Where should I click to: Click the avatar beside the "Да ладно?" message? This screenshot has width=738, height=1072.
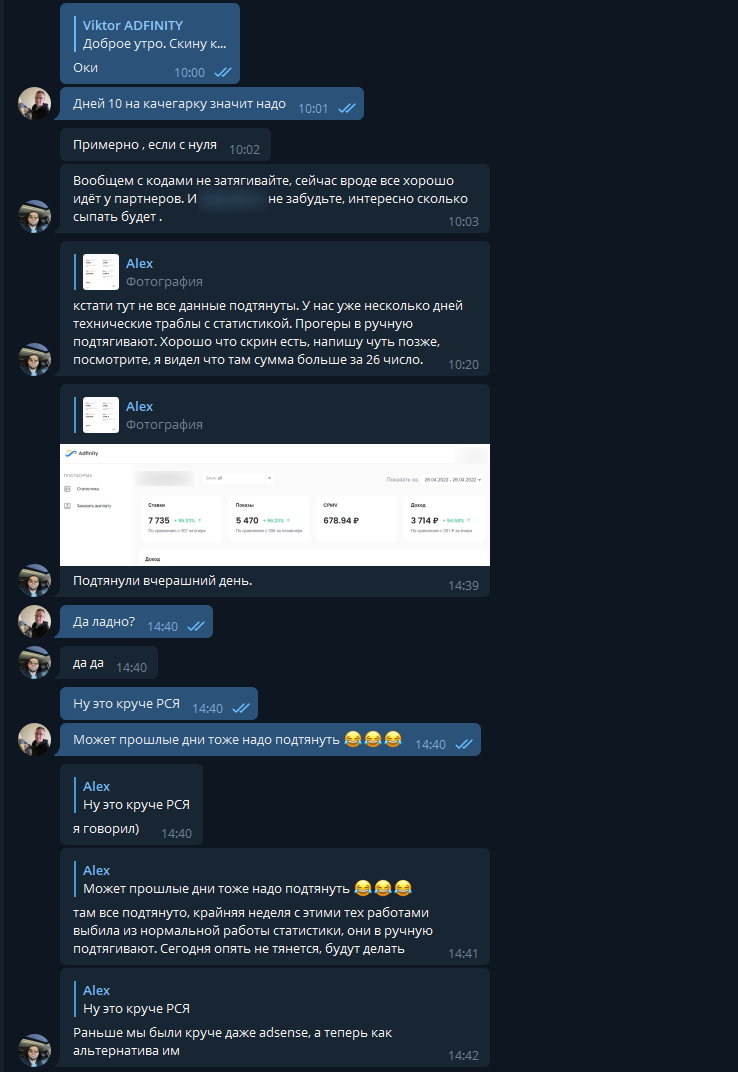(x=34, y=621)
